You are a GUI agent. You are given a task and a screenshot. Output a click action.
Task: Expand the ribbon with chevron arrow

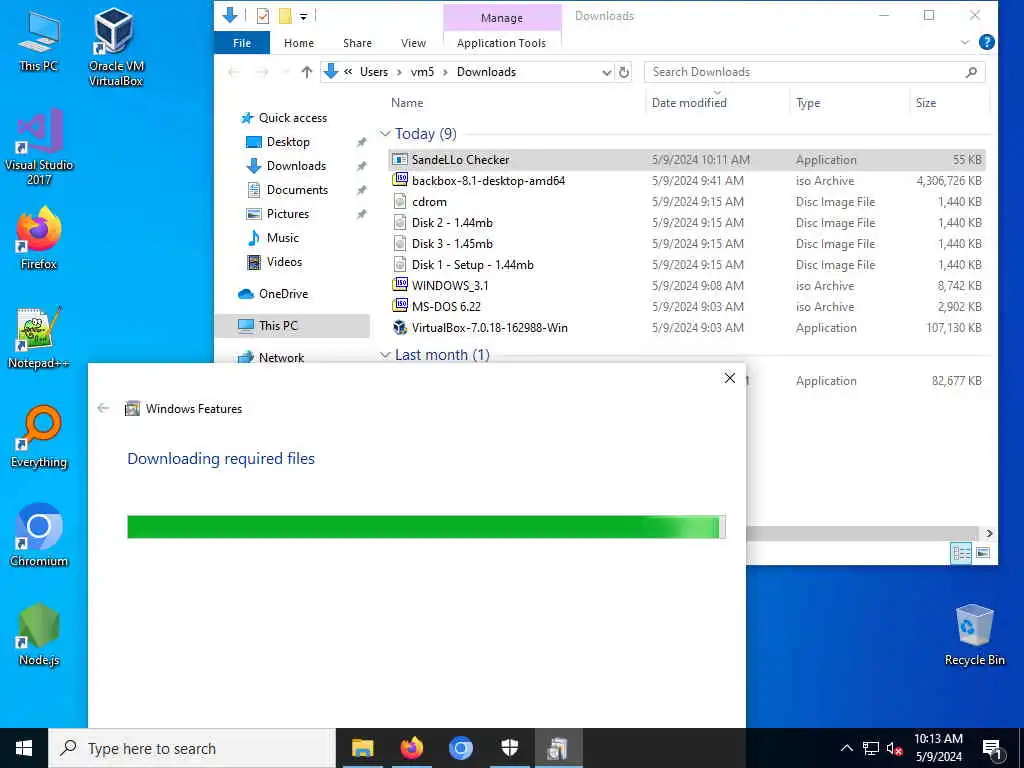coord(965,42)
